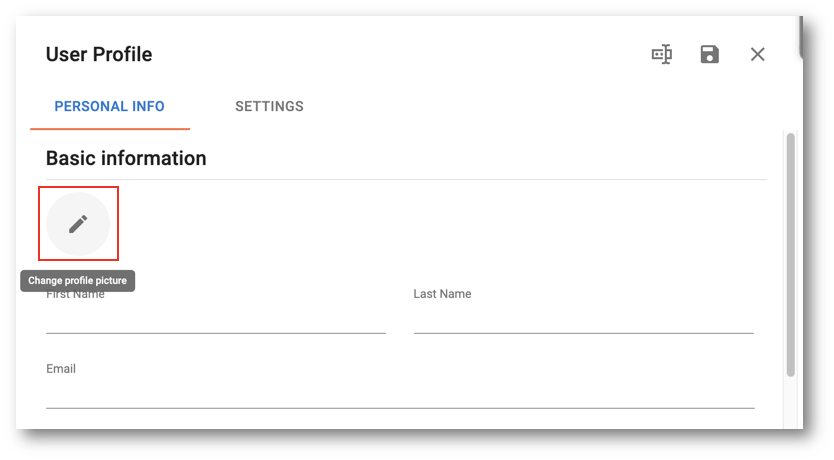Close the User Profile dialog
This screenshot has height=460, width=834.
pos(757,54)
